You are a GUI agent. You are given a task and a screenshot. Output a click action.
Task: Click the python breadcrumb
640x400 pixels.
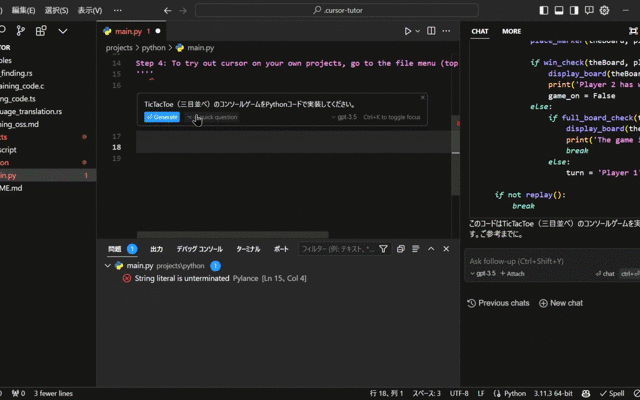(153, 48)
